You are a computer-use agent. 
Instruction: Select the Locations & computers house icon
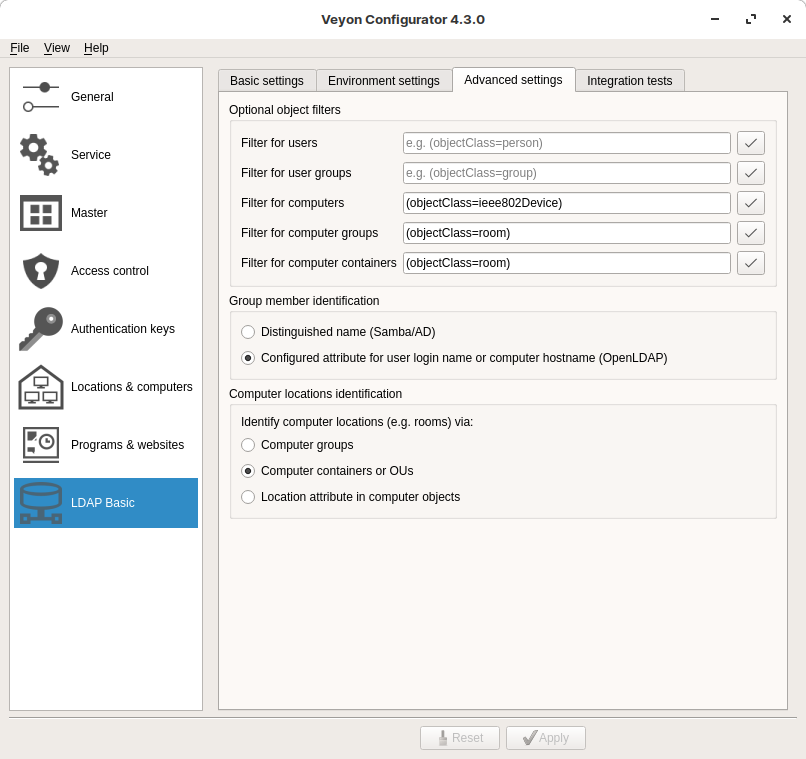41,387
